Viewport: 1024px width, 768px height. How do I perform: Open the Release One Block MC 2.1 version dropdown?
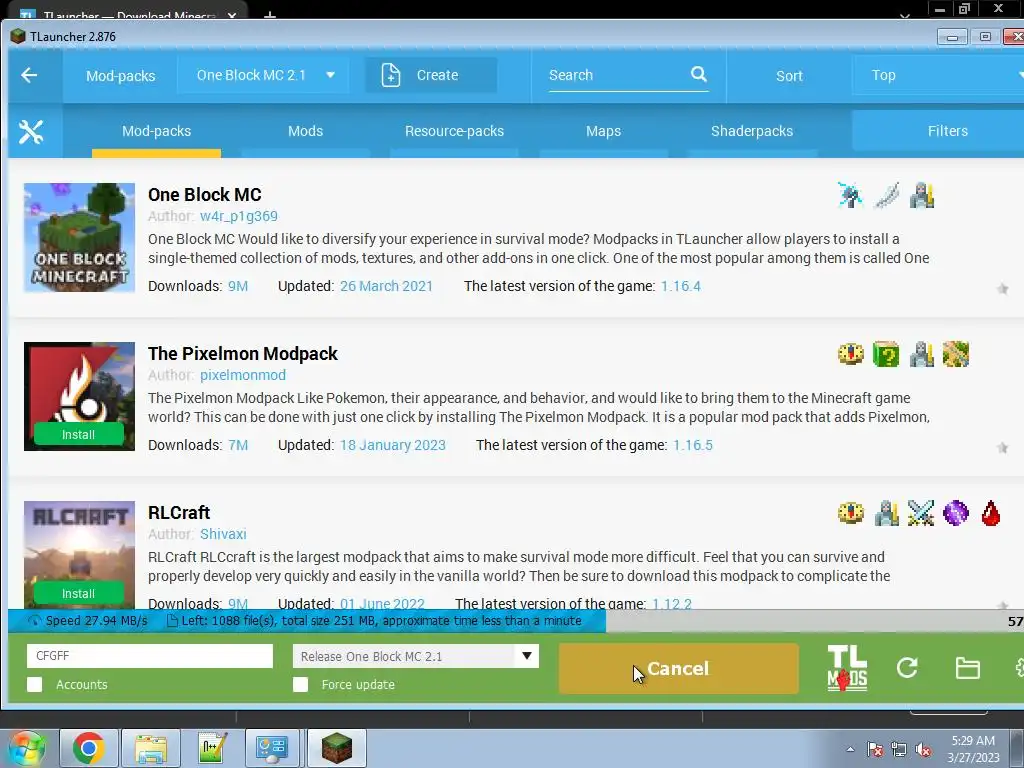416,656
